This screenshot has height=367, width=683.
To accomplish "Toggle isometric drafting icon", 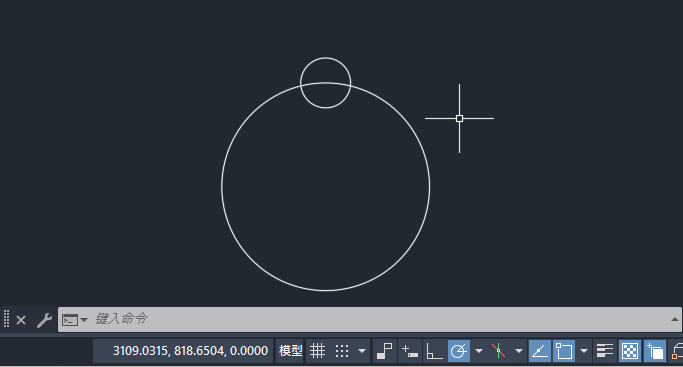I will [x=499, y=351].
